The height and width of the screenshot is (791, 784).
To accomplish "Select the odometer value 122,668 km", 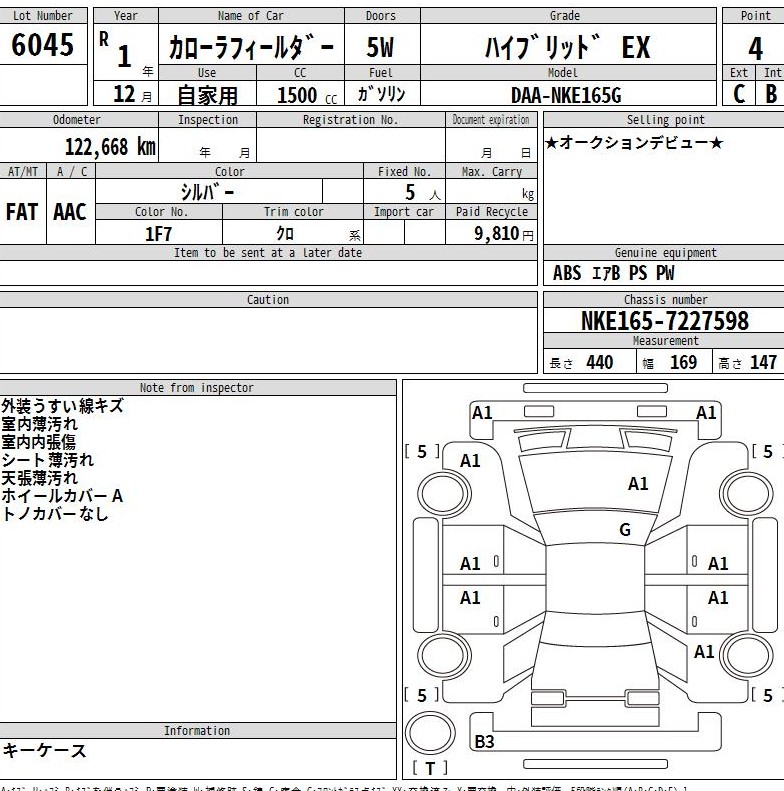I will 110,147.
